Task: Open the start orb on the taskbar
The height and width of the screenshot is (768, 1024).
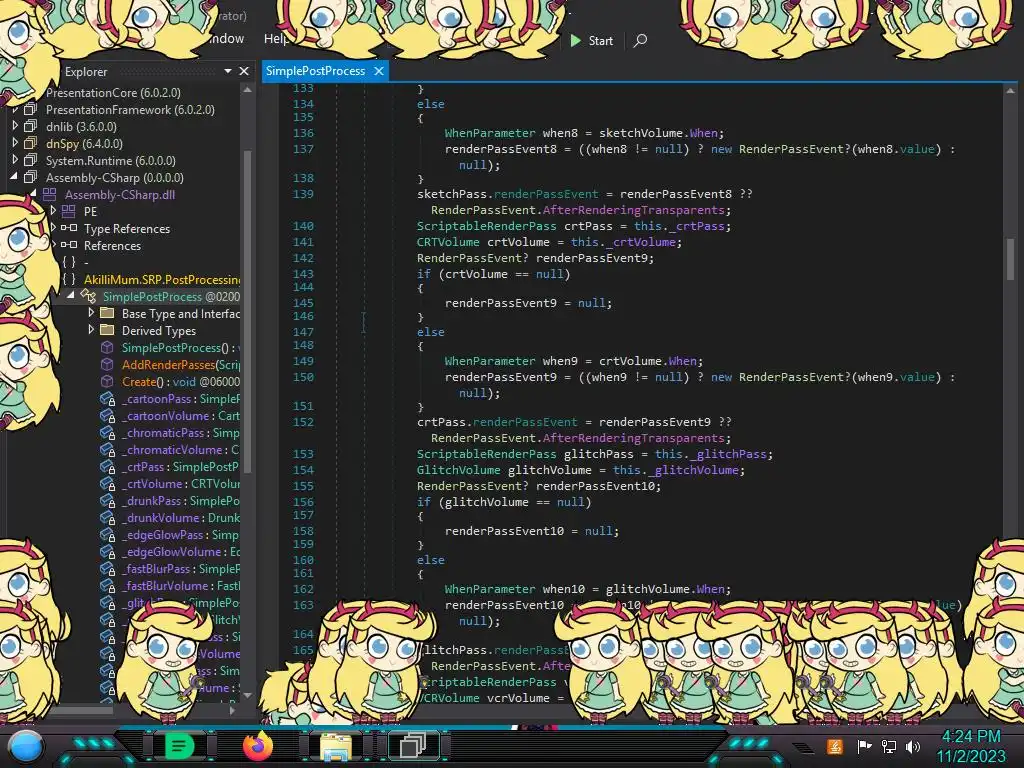Action: [26, 747]
